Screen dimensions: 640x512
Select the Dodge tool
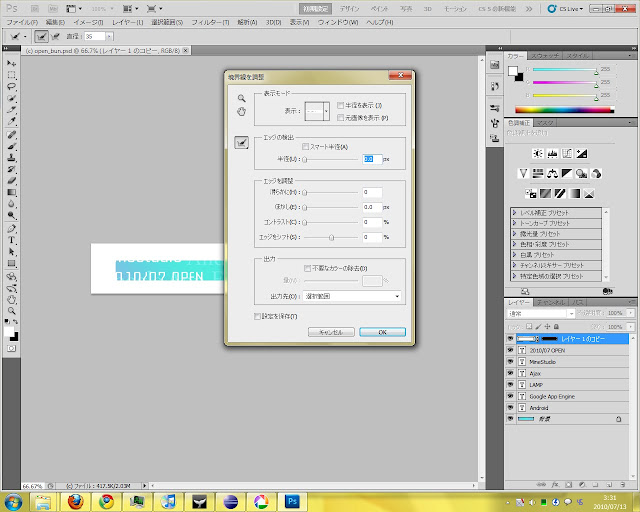pyautogui.click(x=11, y=215)
